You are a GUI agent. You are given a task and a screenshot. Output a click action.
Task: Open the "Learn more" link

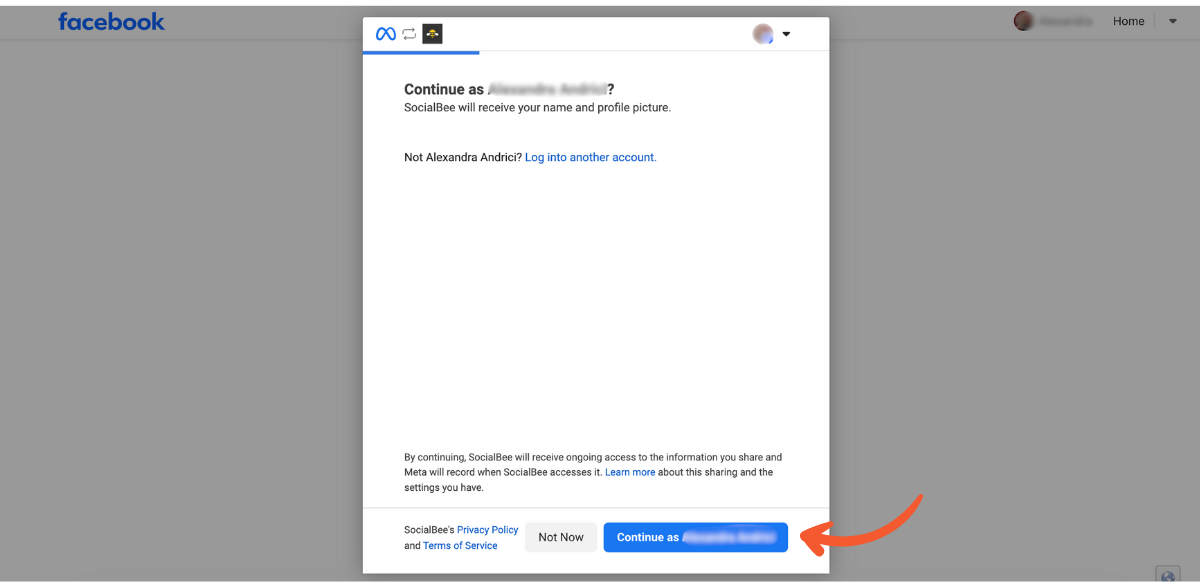(630, 472)
